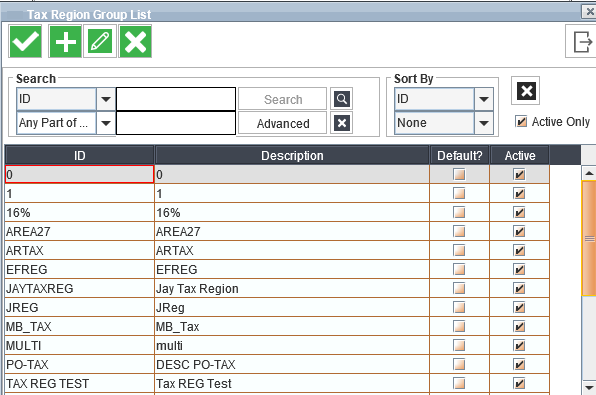Select the TAX REG TEST ID cell
Viewport: 596px width, 395px height.
[79, 383]
